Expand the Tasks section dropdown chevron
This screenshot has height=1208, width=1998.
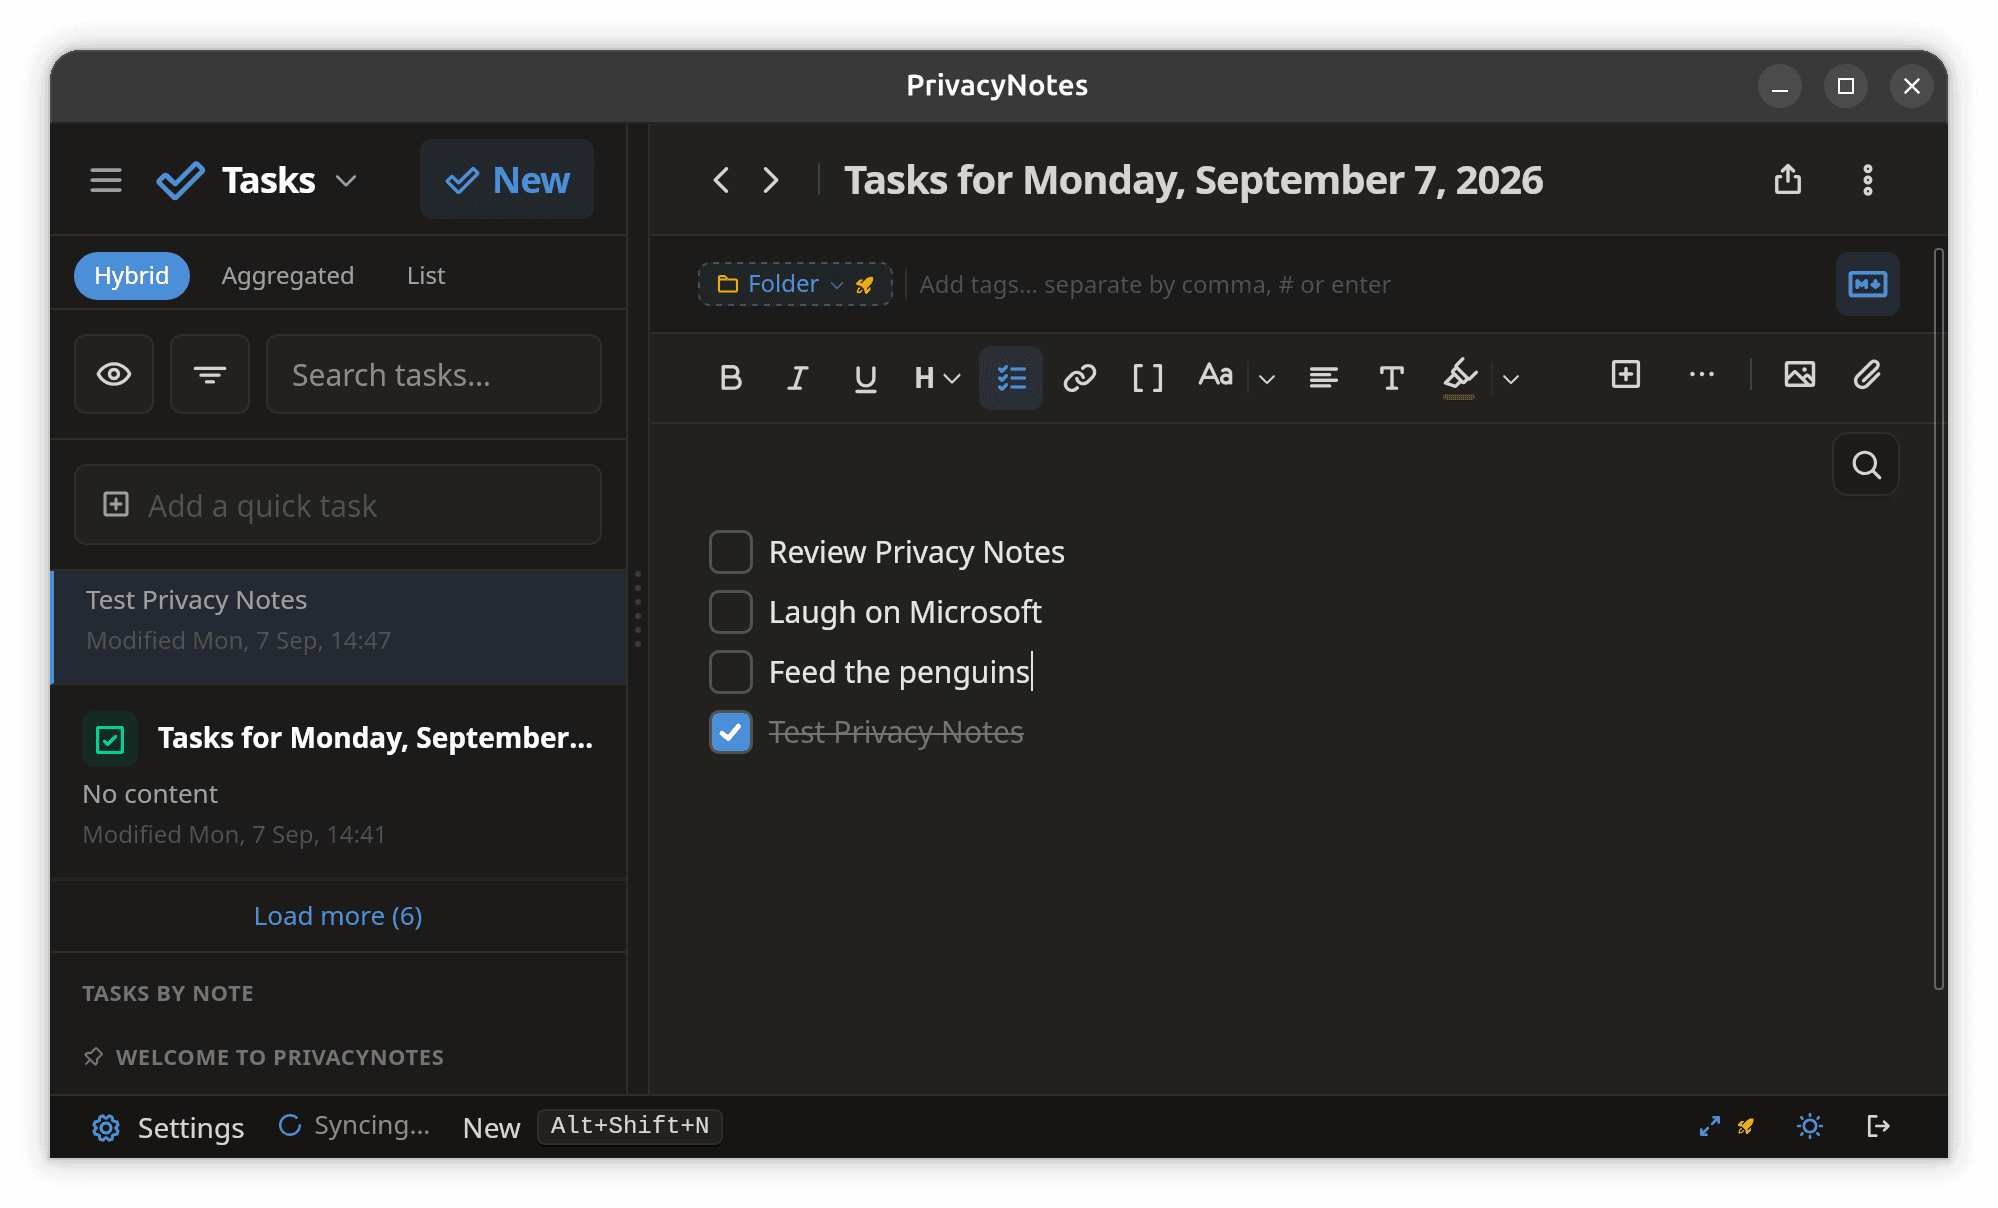pyautogui.click(x=346, y=181)
